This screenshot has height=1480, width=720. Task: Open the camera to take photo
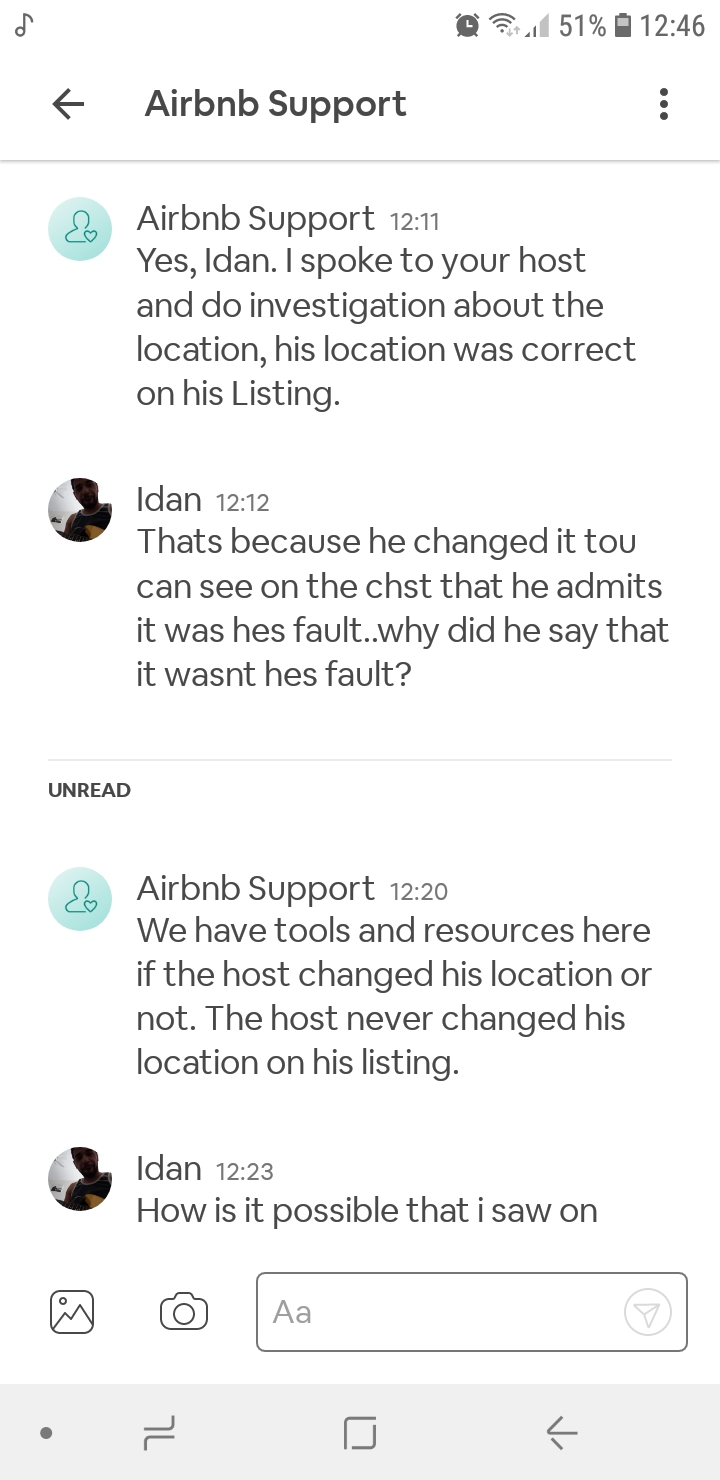click(184, 1311)
